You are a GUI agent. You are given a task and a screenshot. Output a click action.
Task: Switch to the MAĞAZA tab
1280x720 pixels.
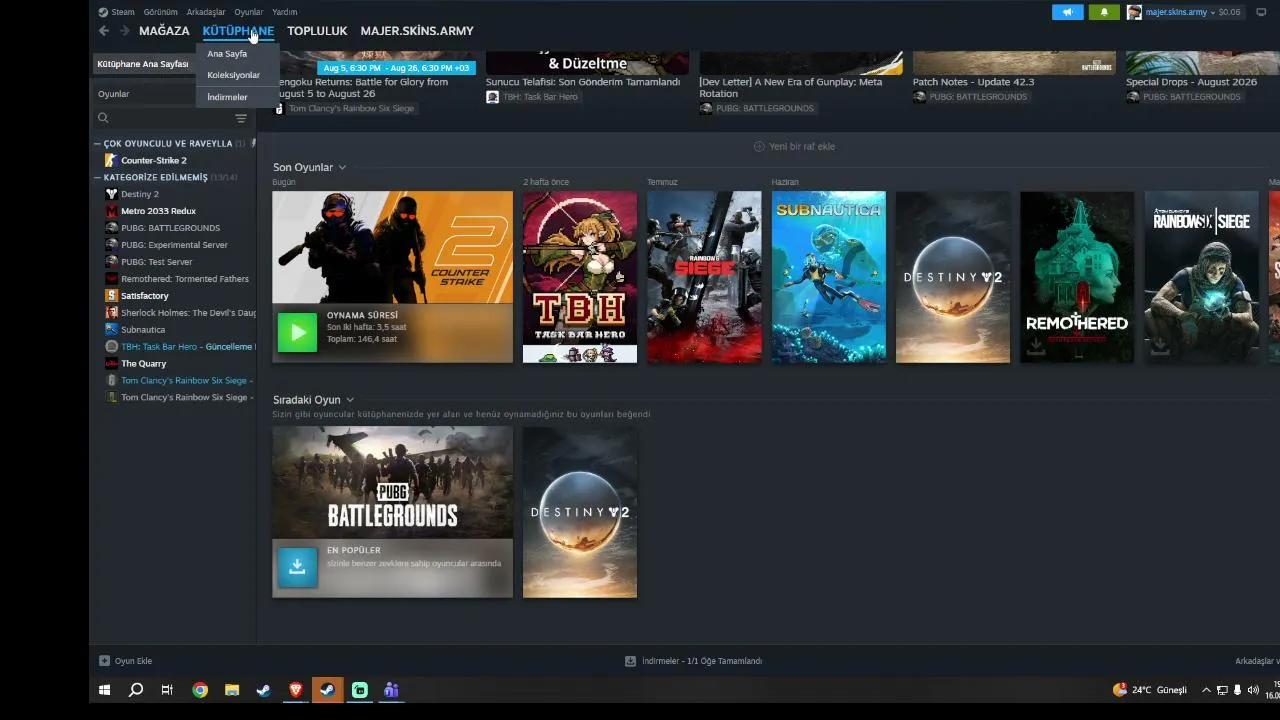click(x=164, y=31)
